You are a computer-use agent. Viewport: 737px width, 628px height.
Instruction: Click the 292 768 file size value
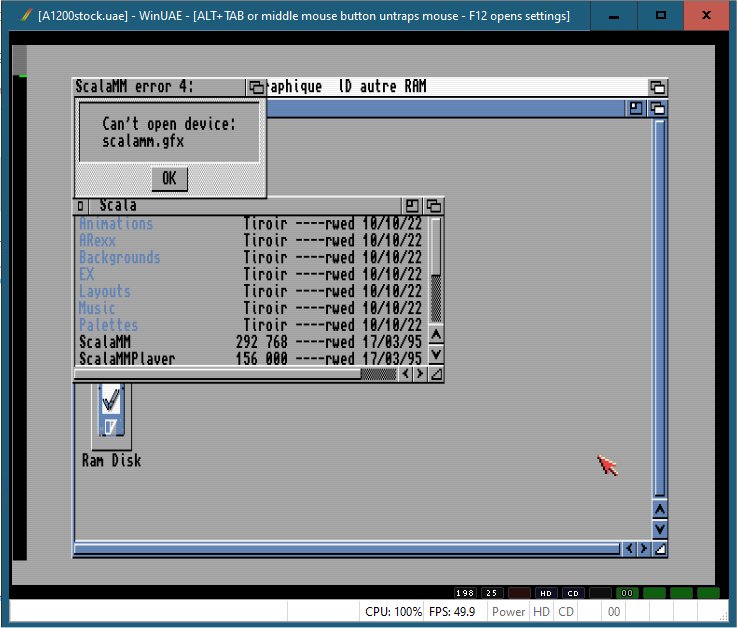click(x=261, y=342)
